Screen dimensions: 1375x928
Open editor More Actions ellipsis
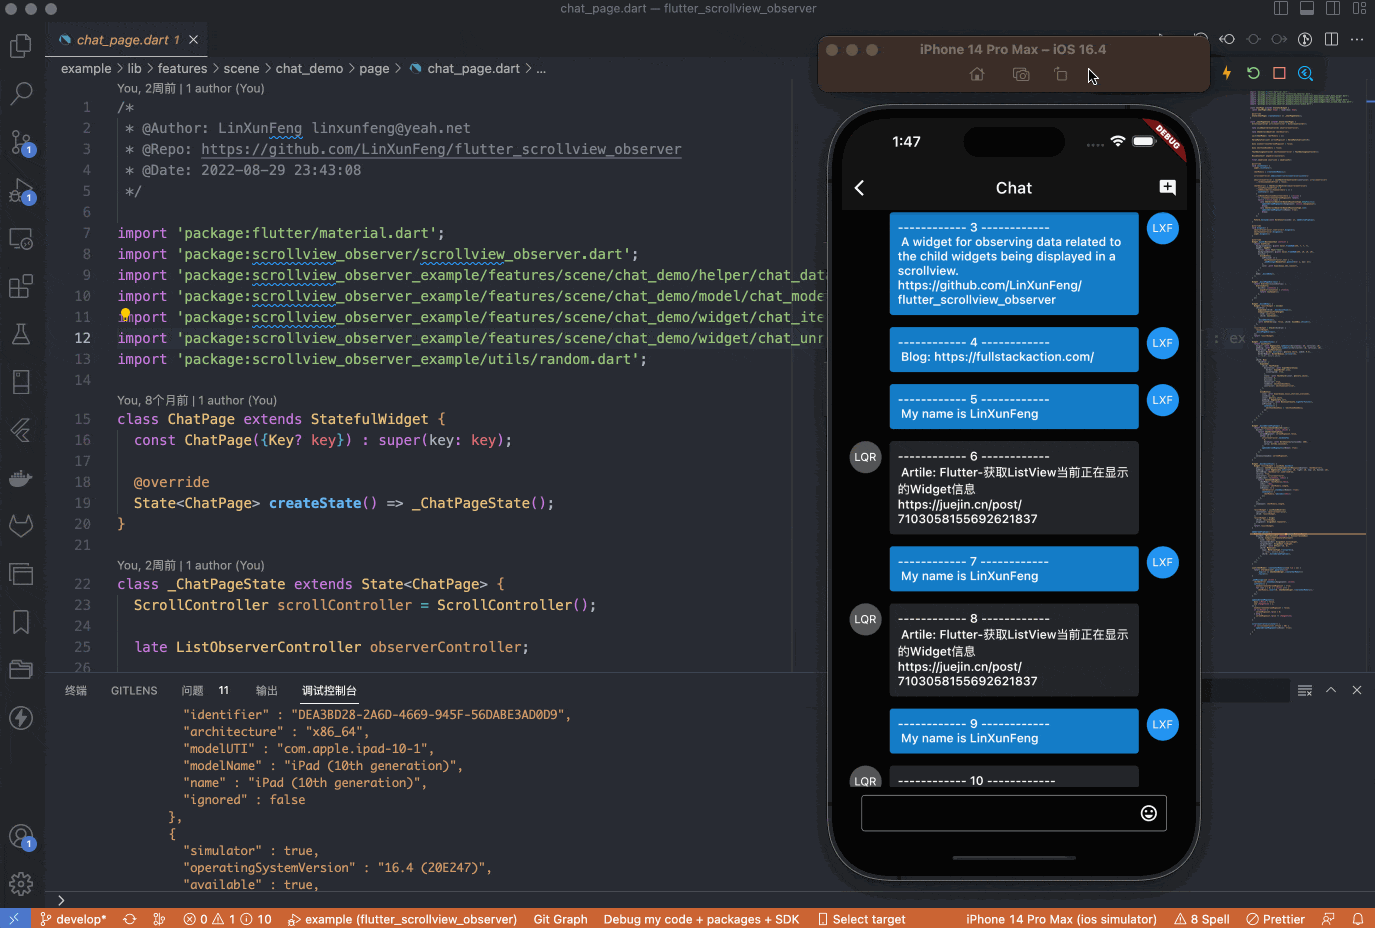[x=1357, y=39]
